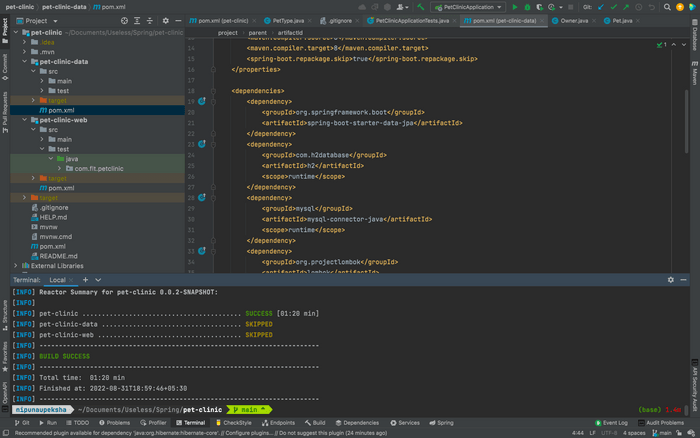Image resolution: width=700 pixels, height=438 pixels.
Task: Click the editor vertical scrollbar
Action: pos(687,121)
